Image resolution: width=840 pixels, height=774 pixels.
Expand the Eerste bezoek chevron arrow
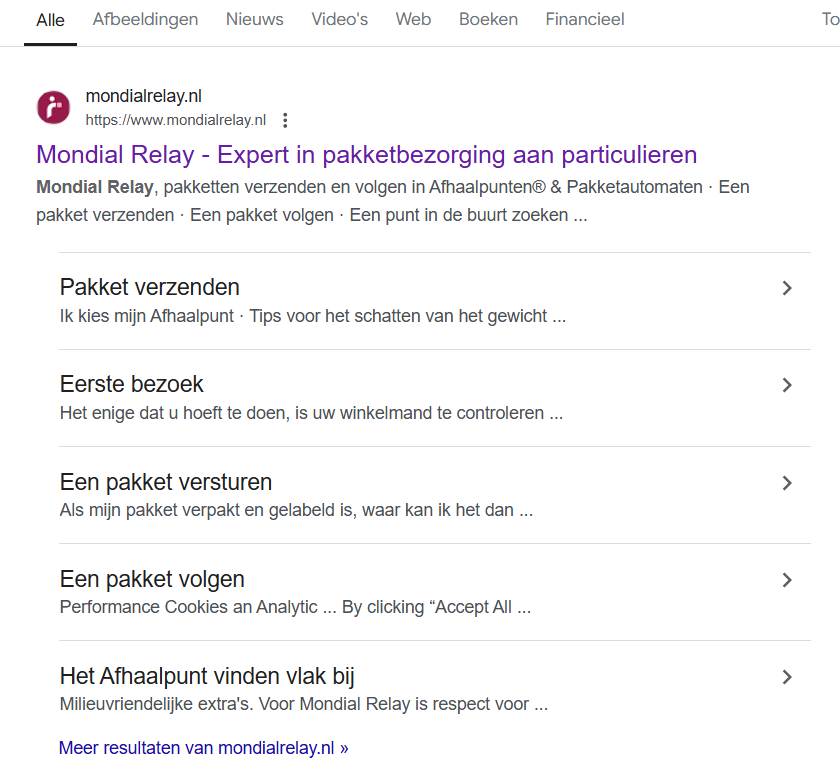pos(786,385)
